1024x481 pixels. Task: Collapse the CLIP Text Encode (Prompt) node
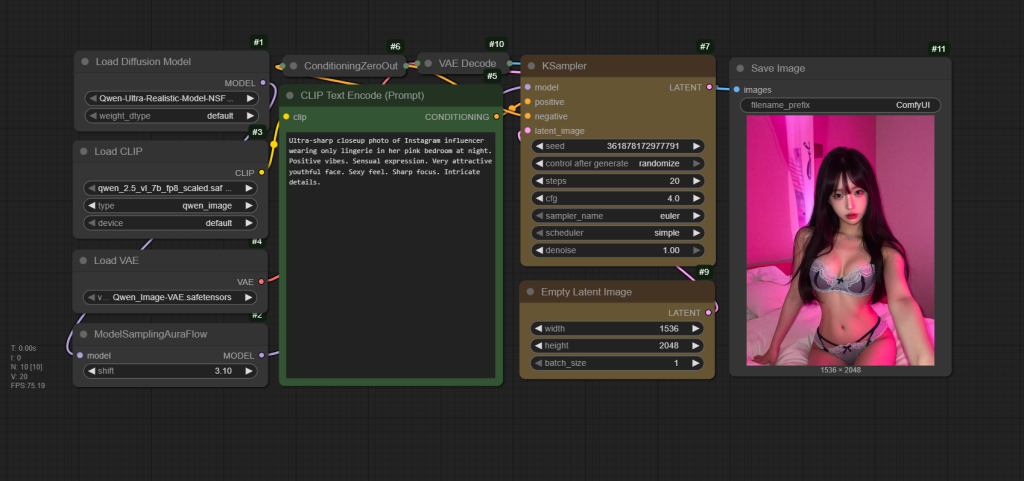290,96
